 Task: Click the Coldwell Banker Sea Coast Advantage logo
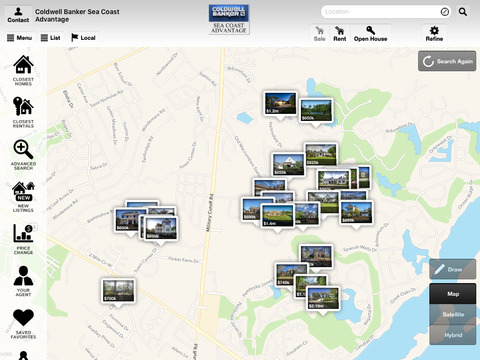tap(229, 19)
